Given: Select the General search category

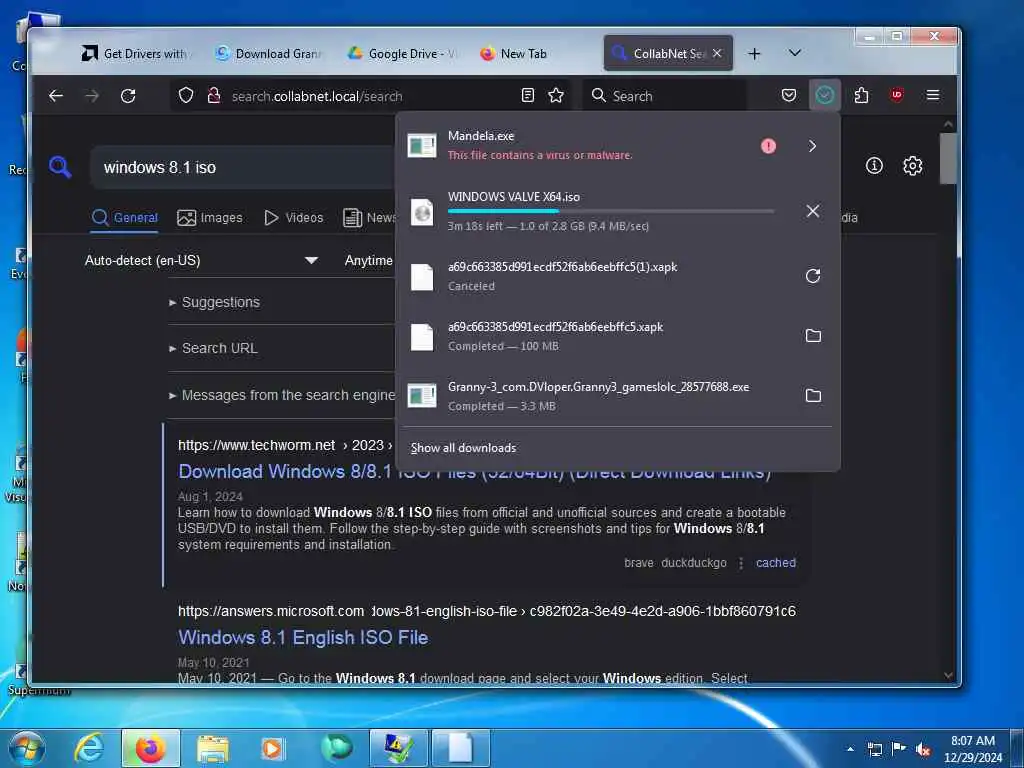Looking at the screenshot, I should coord(125,218).
